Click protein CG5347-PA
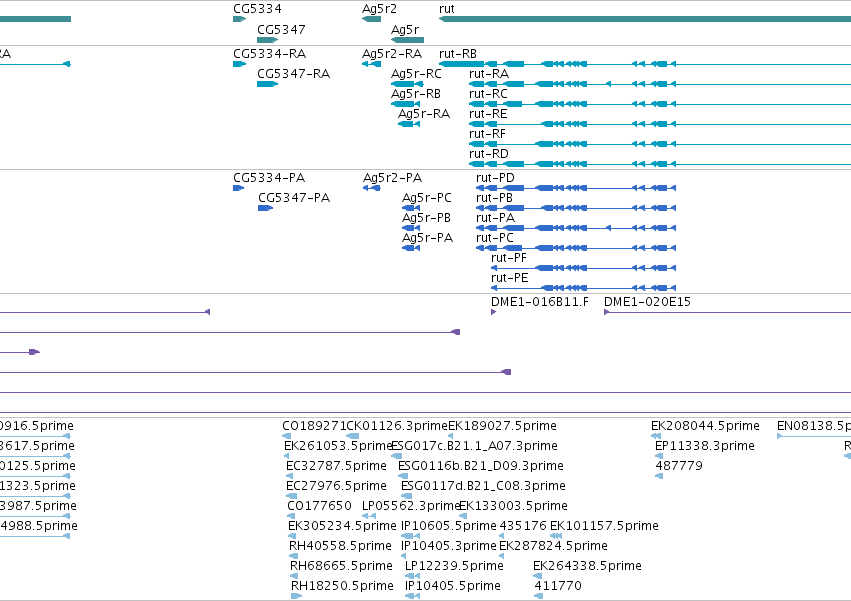The image size is (851, 601). (x=265, y=208)
